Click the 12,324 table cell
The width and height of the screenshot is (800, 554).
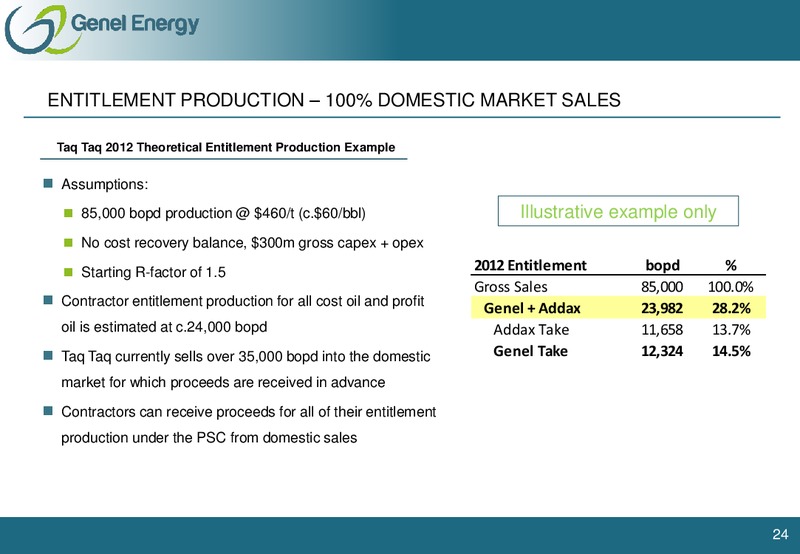[662, 351]
